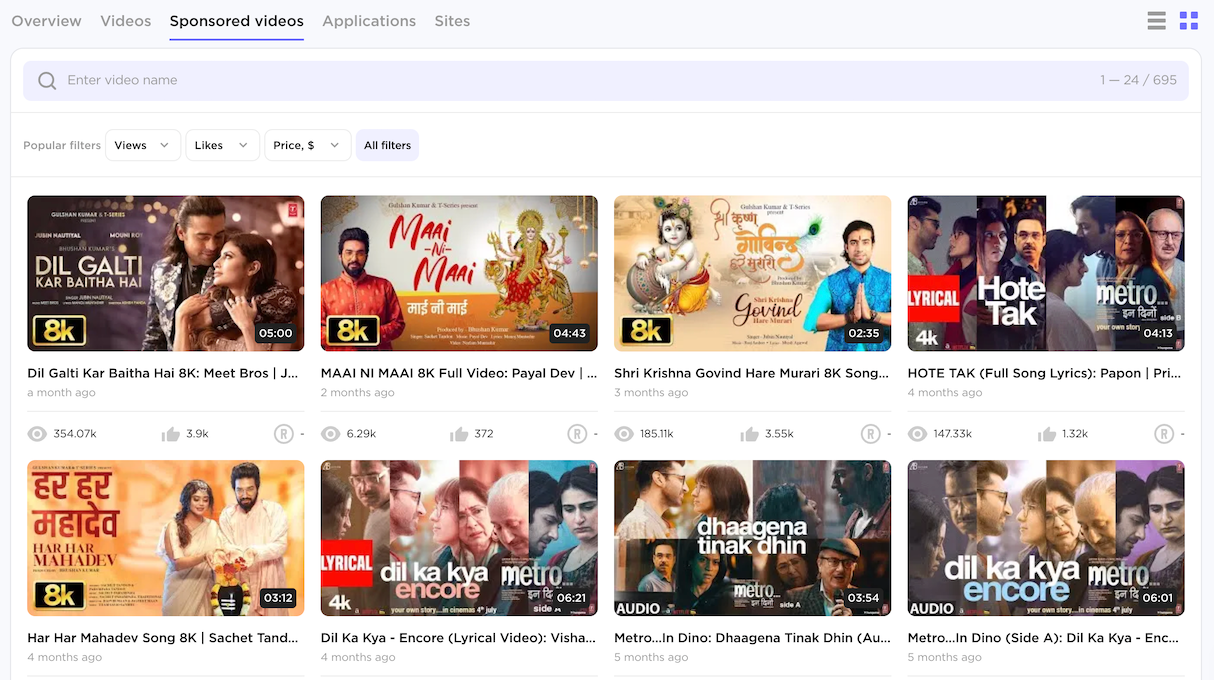Click the R price icon under HOTE TAK video

pos(1164,434)
